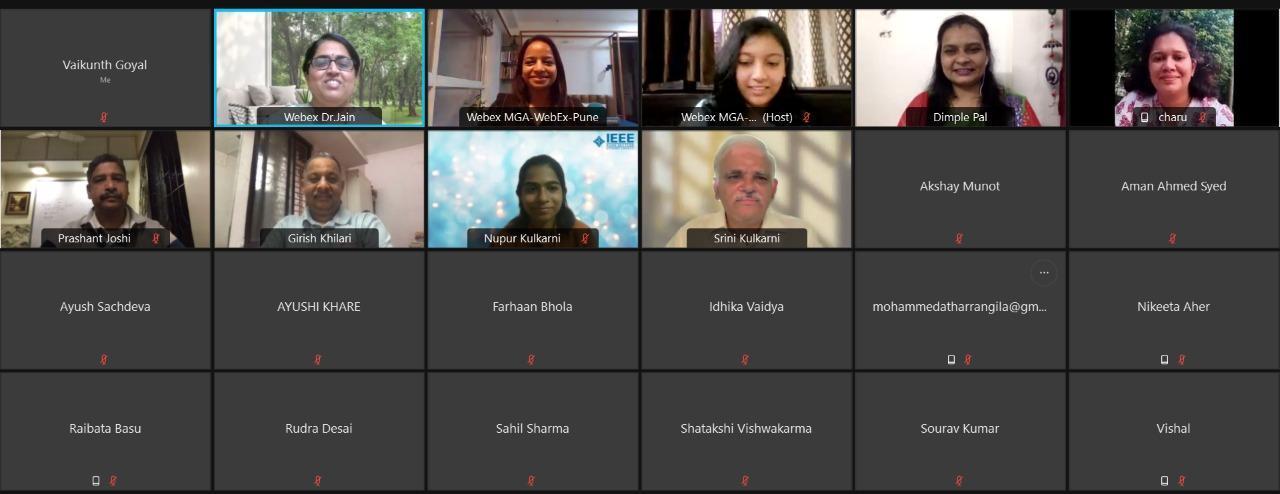Viewport: 1280px width, 494px height.
Task: Select Dimple Pal video tile
Action: click(x=960, y=68)
